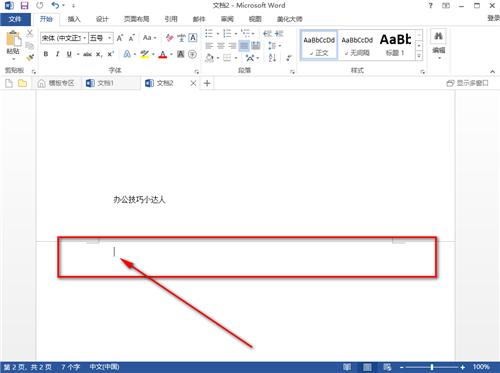Center the paragraph text
500x373 pixels.
coord(221,46)
